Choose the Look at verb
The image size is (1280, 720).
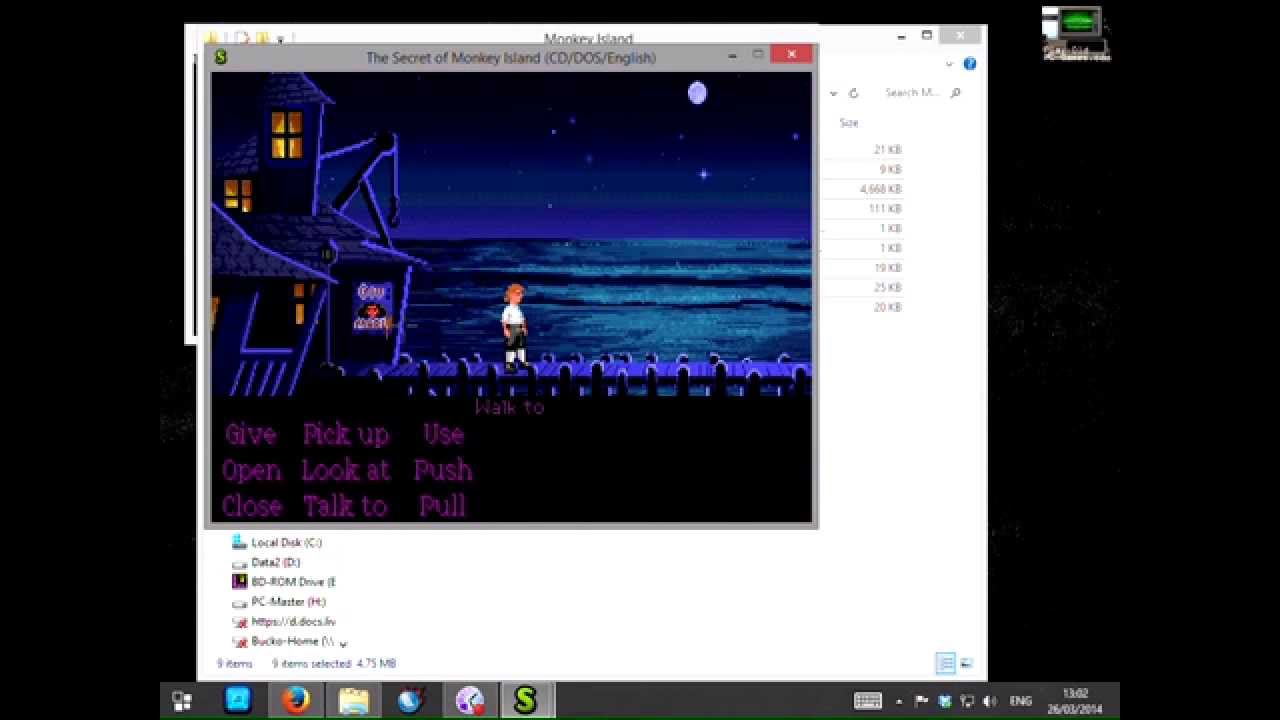point(345,470)
